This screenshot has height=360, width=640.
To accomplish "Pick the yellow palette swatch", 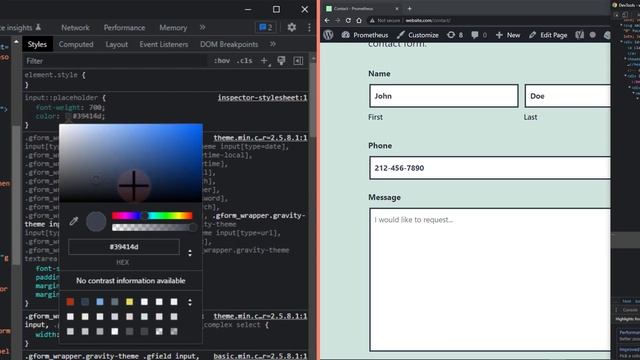I will 129,302.
